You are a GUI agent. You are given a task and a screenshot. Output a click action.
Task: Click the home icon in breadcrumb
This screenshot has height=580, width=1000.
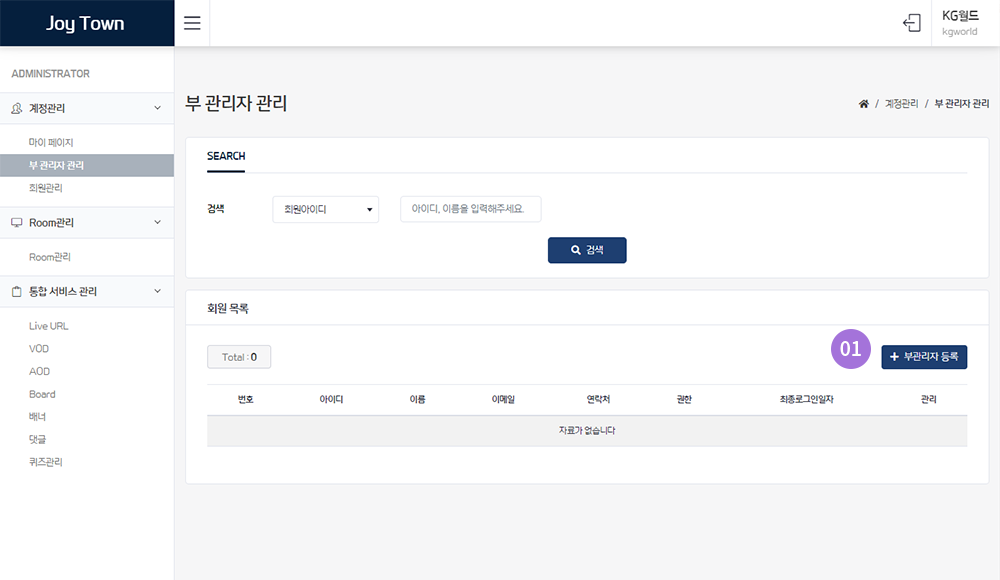click(x=863, y=104)
